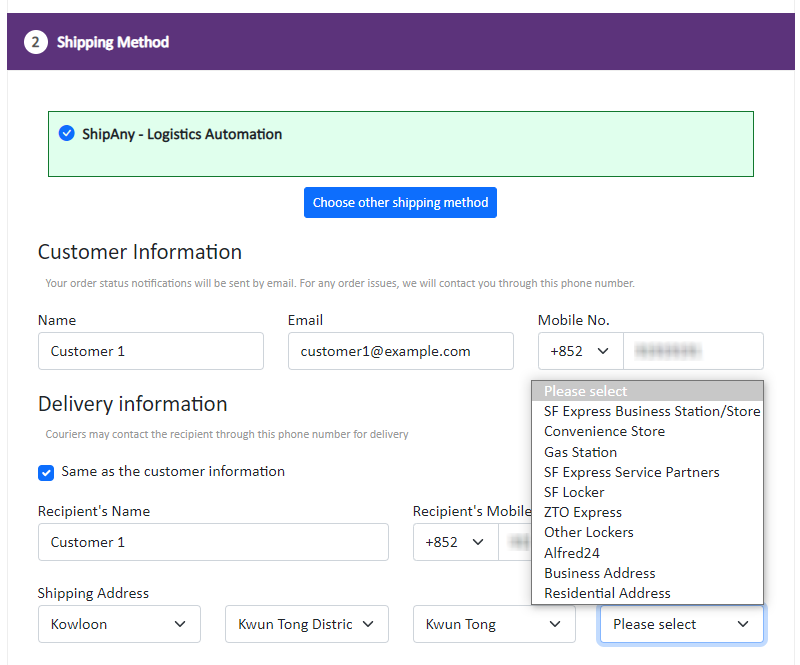
Task: Select Alfred24 from the dropdown list
Action: click(x=647, y=553)
